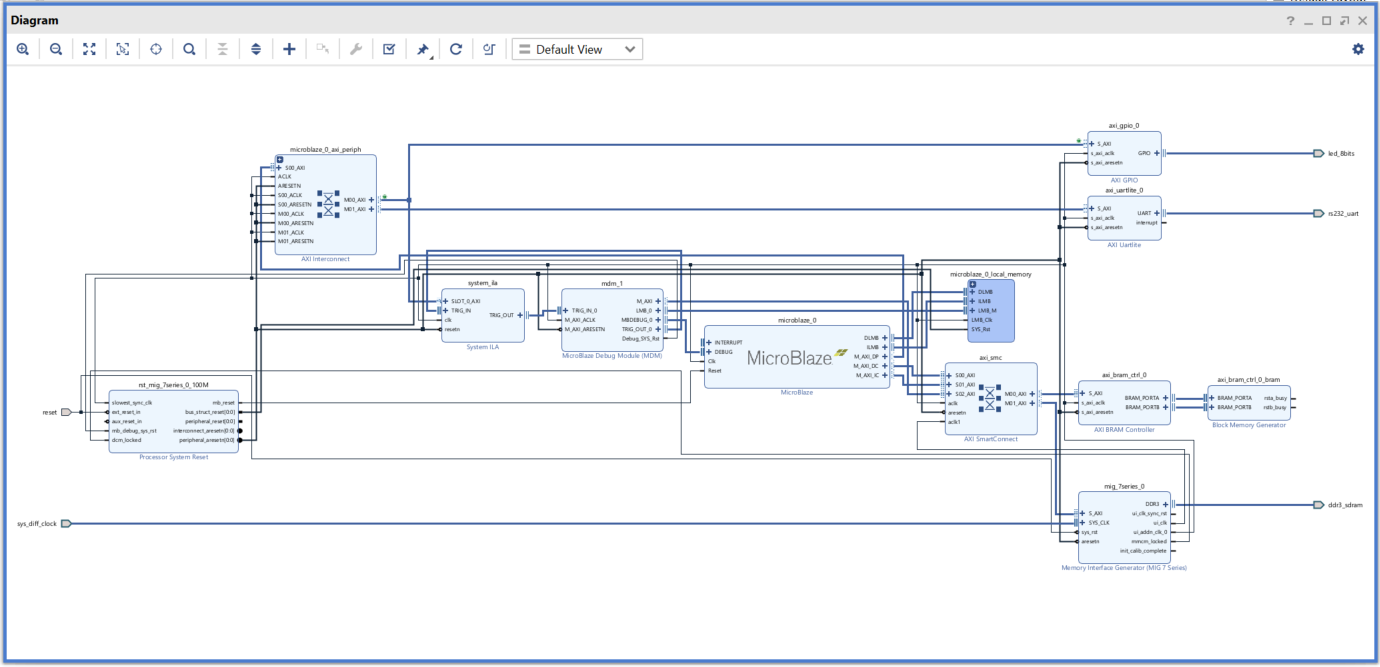Click the question mark help icon
1380x667 pixels.
click(x=1291, y=21)
